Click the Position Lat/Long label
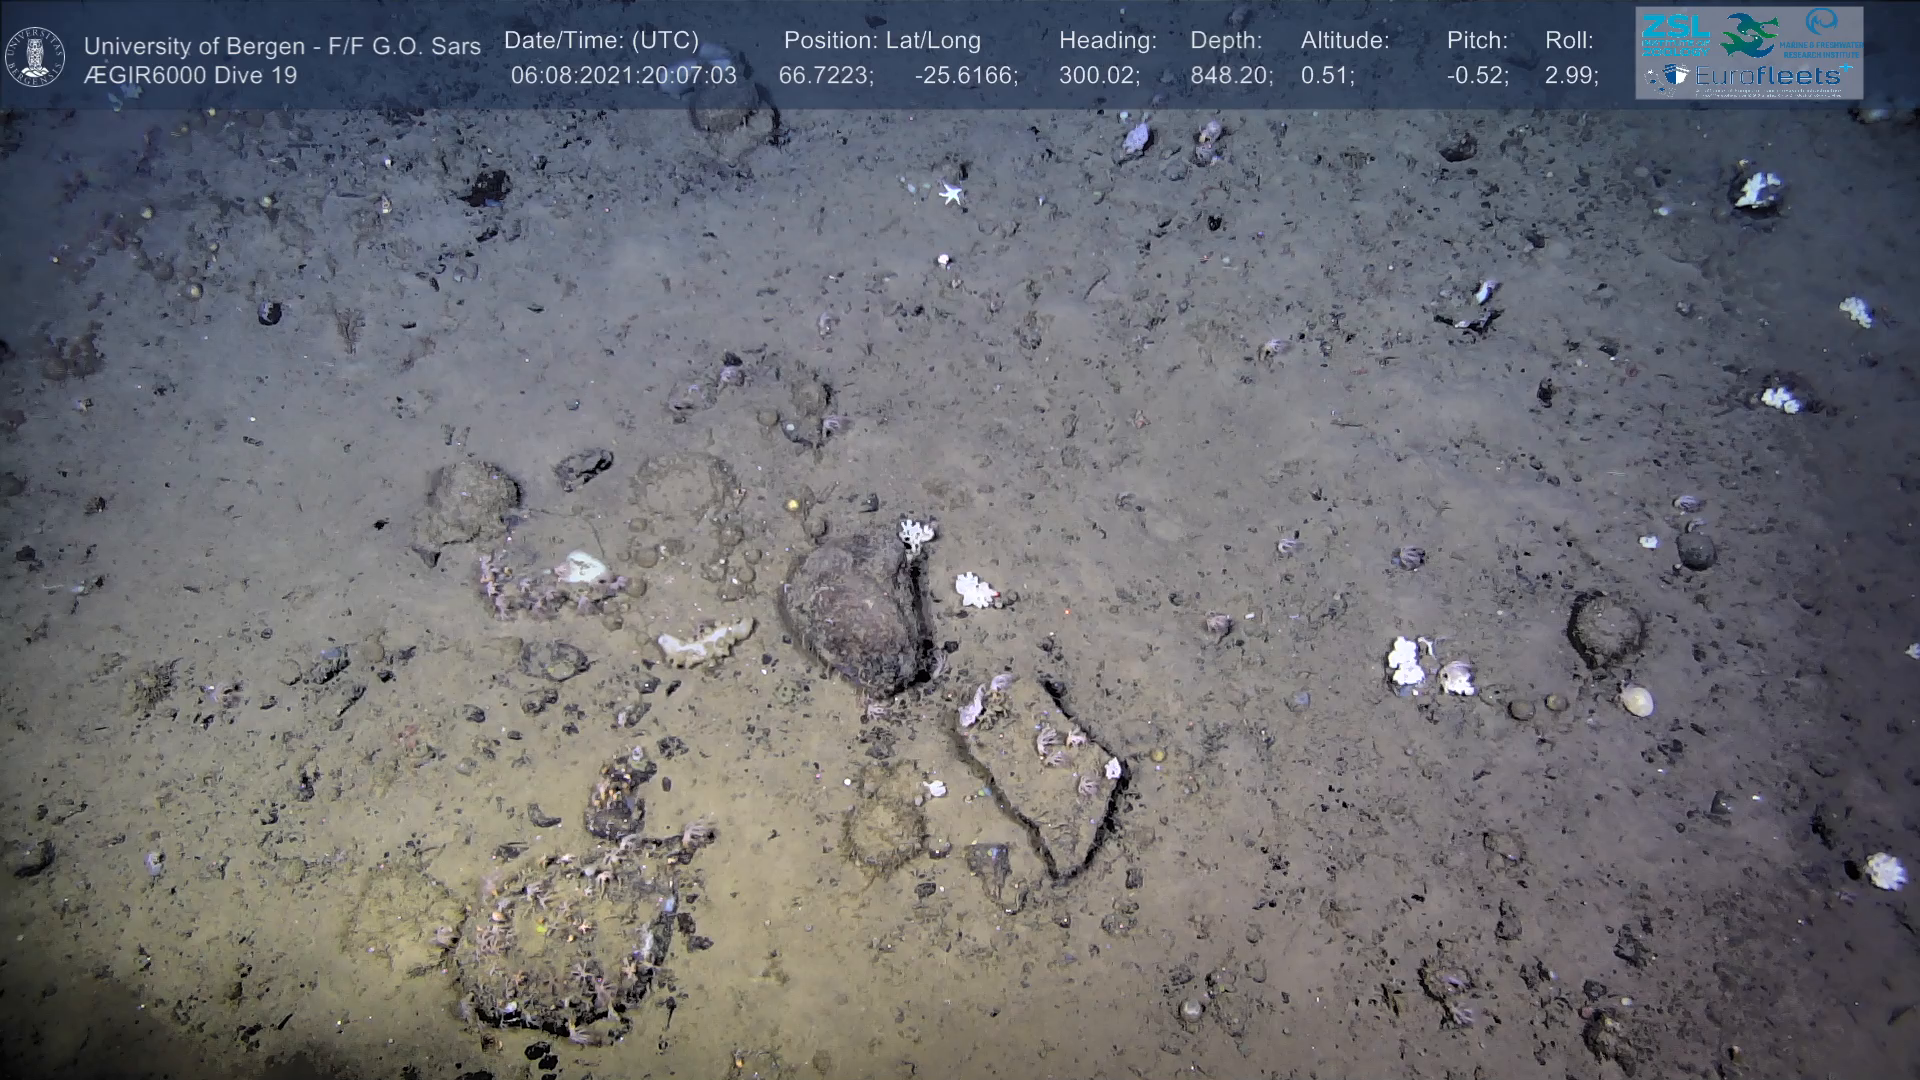 point(882,41)
